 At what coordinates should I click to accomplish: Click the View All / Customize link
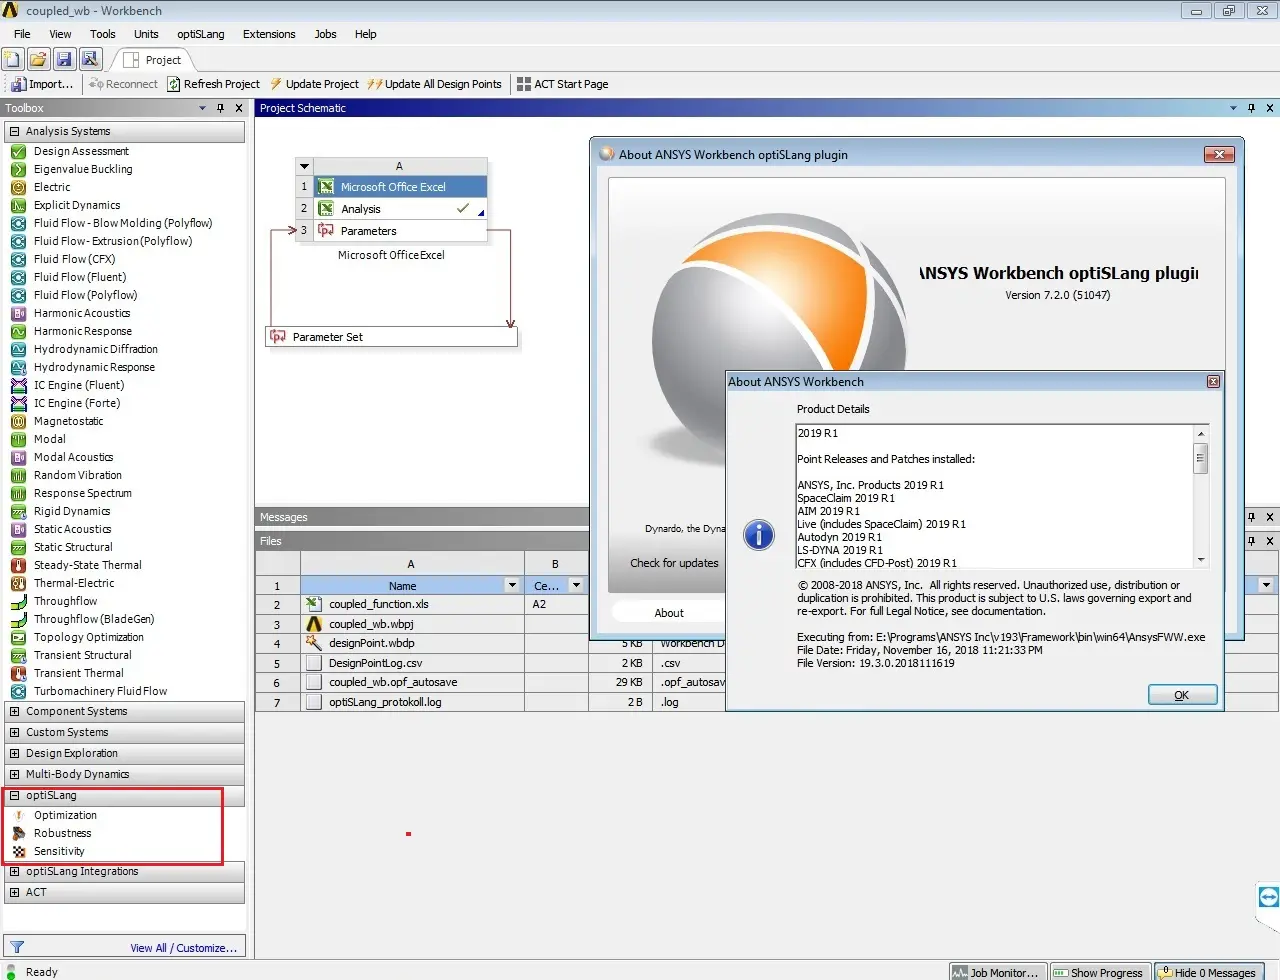pos(183,948)
